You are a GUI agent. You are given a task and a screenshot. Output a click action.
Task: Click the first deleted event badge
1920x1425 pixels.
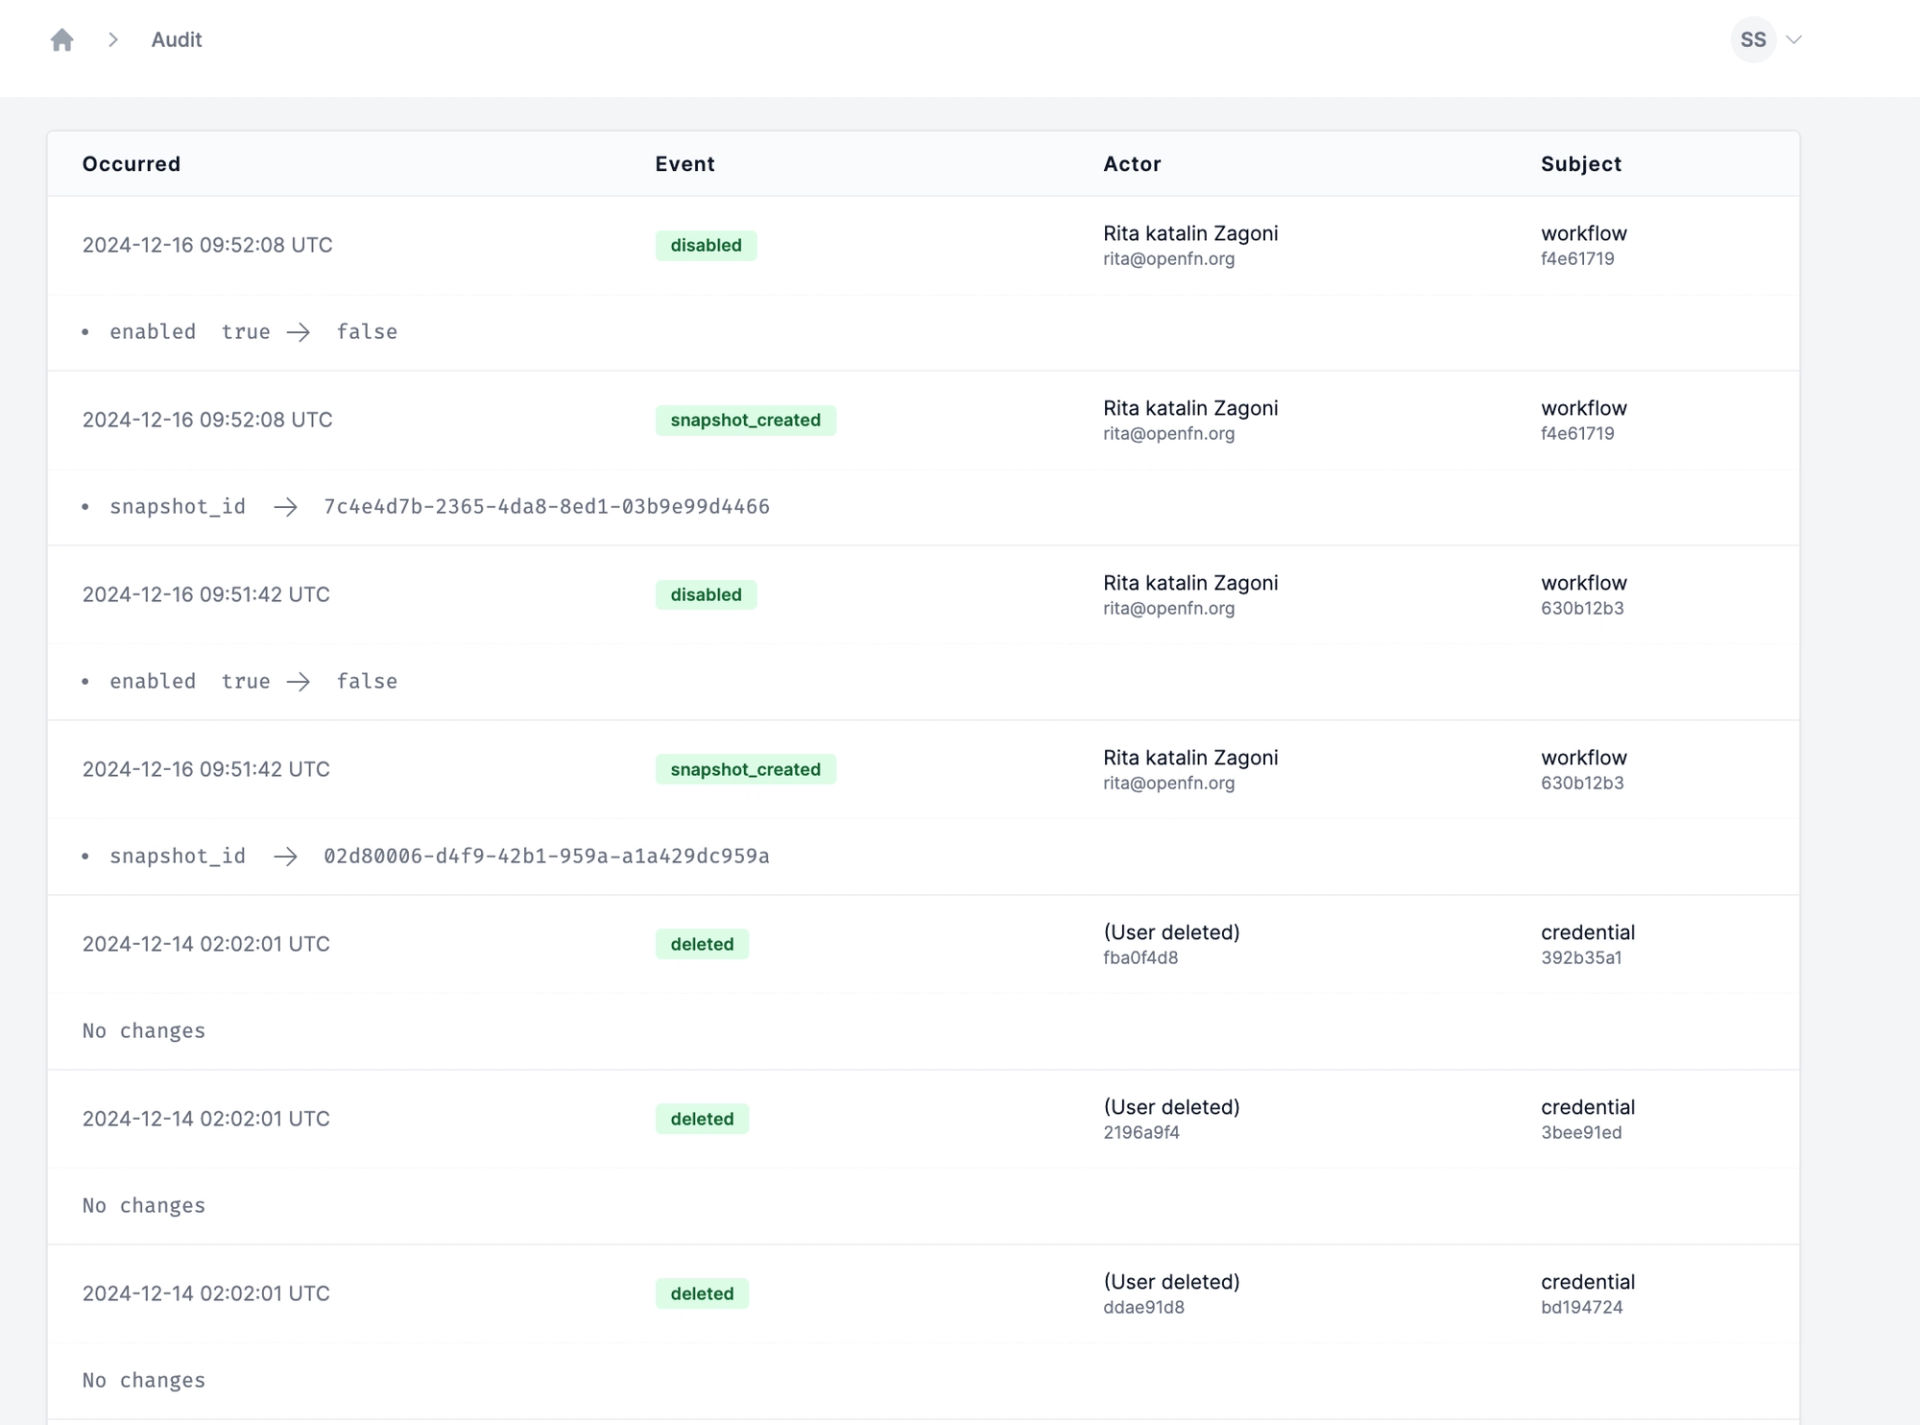[701, 944]
